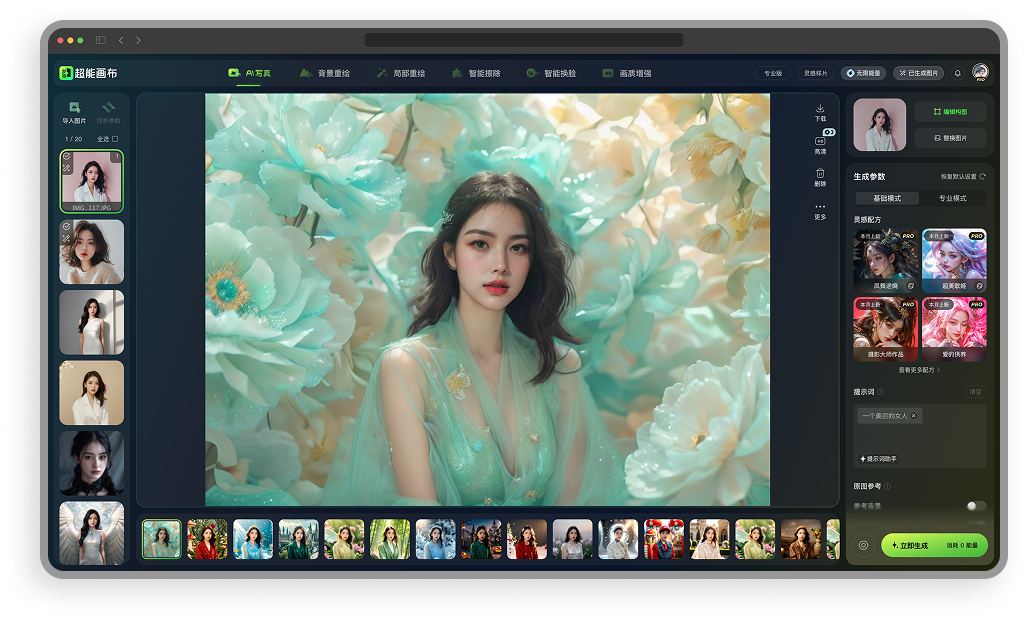Click the 立即生成 generate button
The image size is (1028, 619).
(x=934, y=545)
